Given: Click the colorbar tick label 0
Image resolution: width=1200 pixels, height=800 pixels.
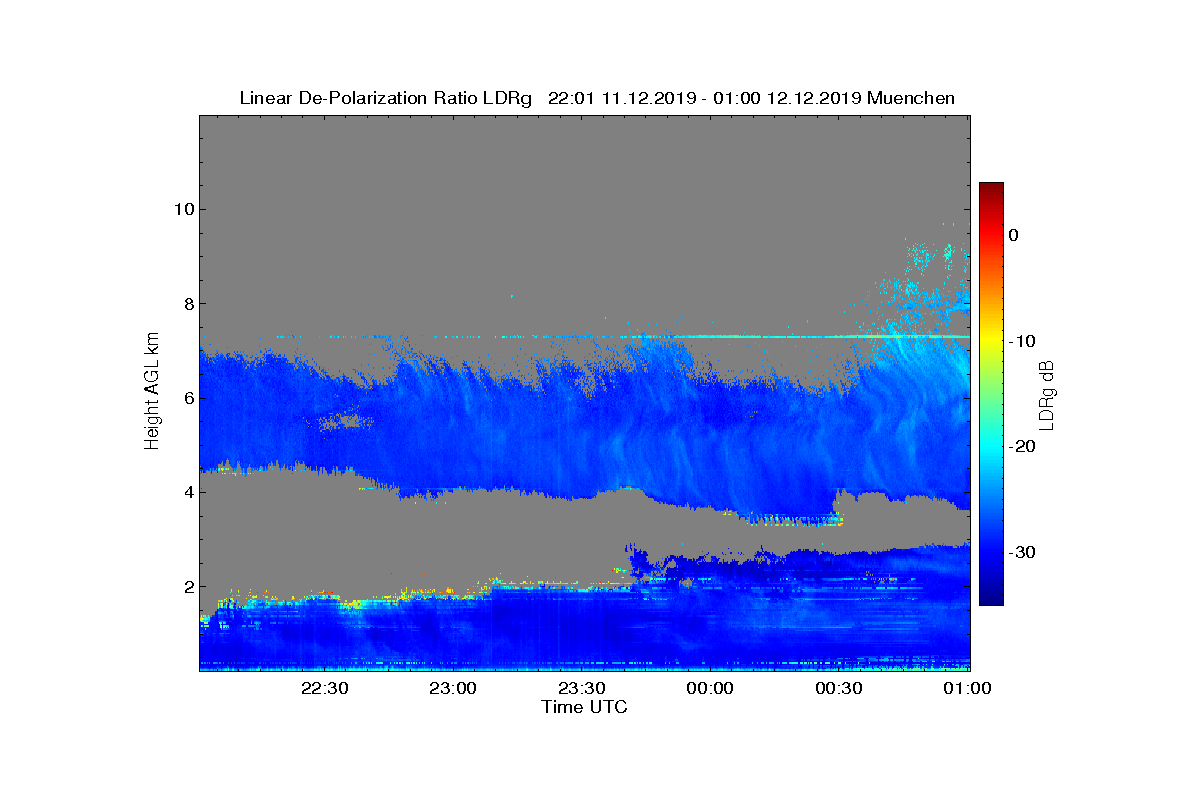Looking at the screenshot, I should pos(1013,235).
